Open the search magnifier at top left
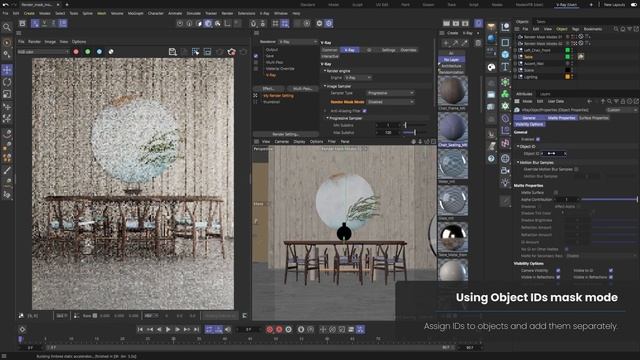The image size is (640, 360). pos(7,27)
